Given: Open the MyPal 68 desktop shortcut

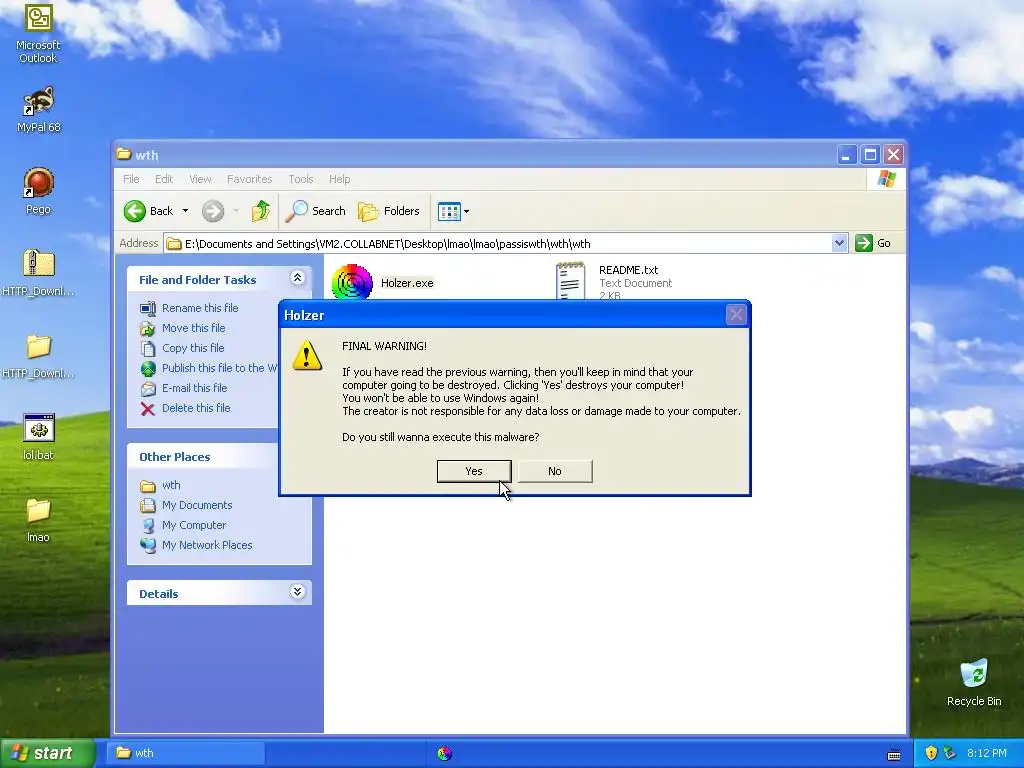Looking at the screenshot, I should [38, 110].
